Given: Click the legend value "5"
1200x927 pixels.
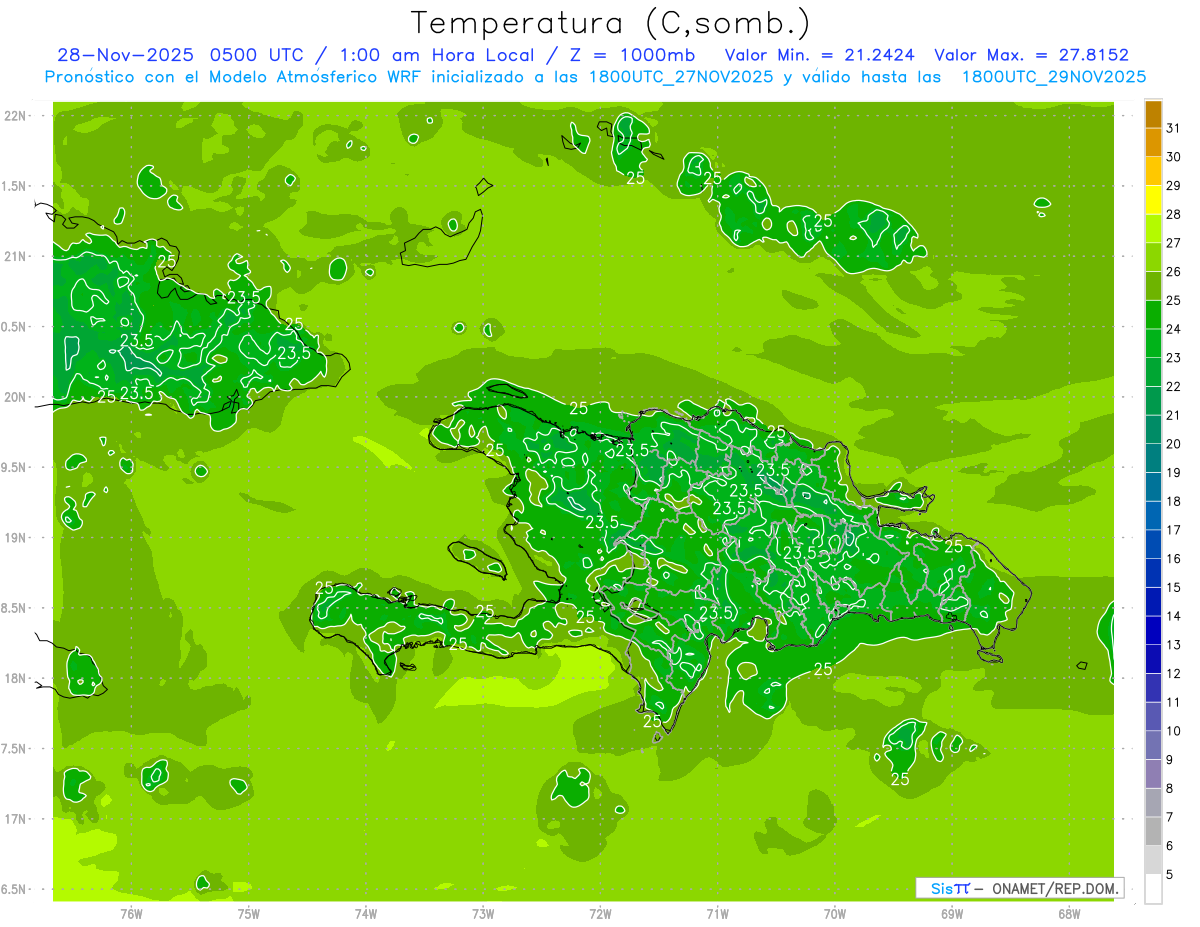Looking at the screenshot, I should click(1170, 875).
